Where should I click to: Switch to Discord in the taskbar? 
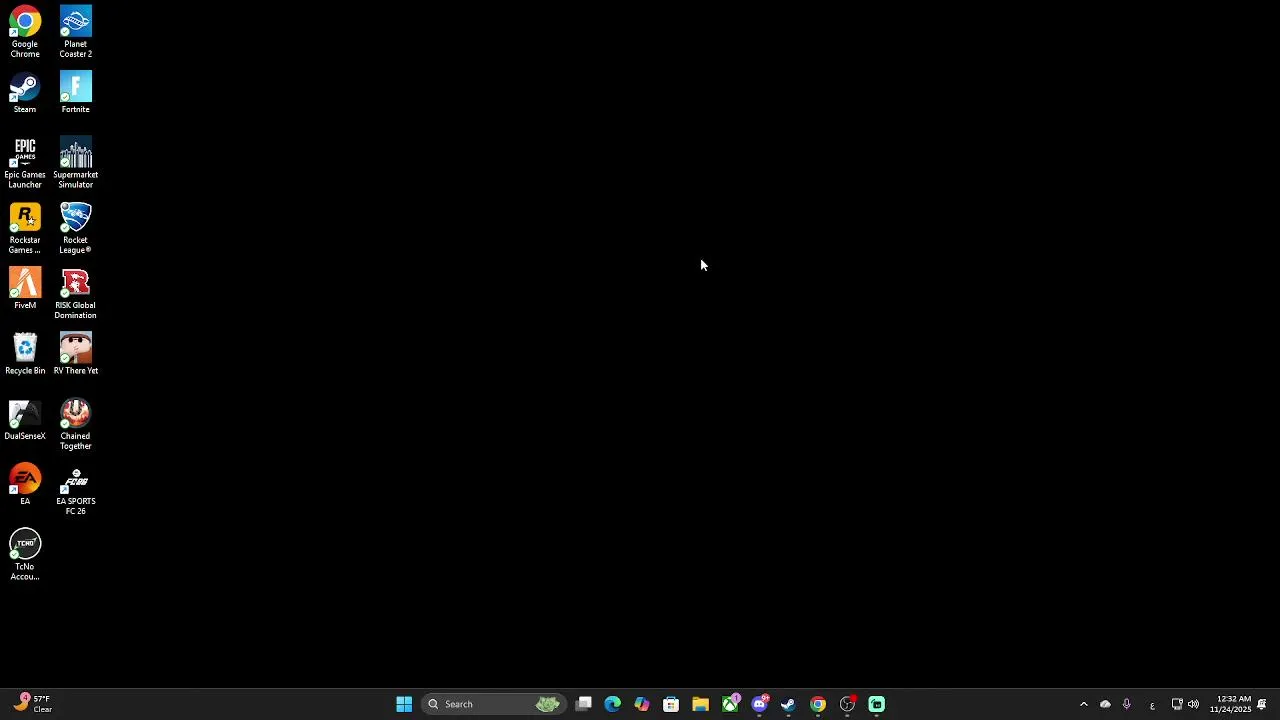pos(759,704)
